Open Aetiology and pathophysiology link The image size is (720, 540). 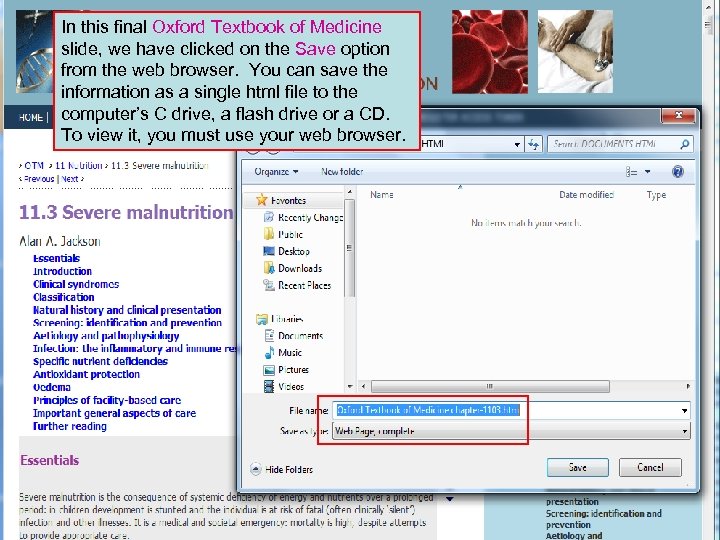coord(106,336)
